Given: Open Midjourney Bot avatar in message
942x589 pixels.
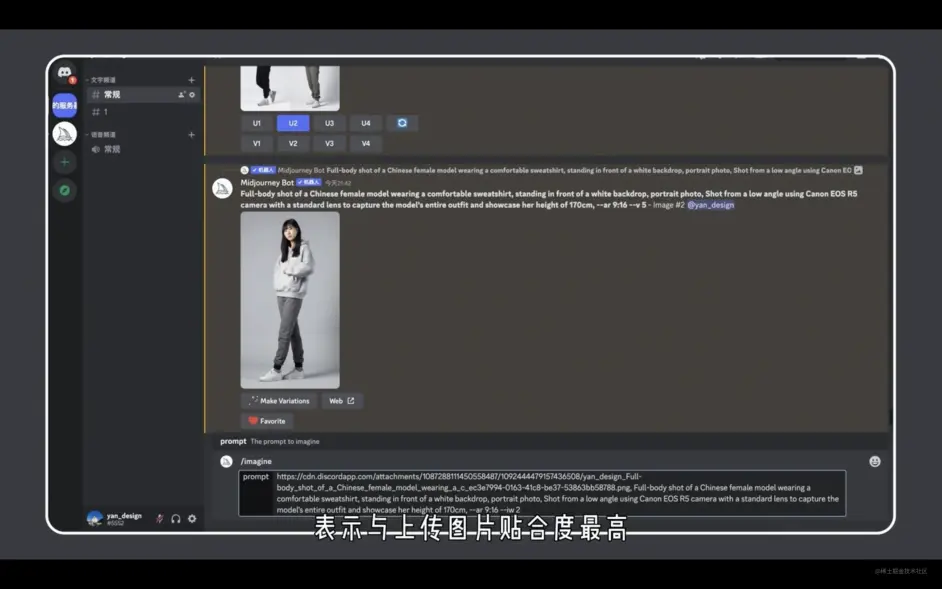Looking at the screenshot, I should [222, 189].
